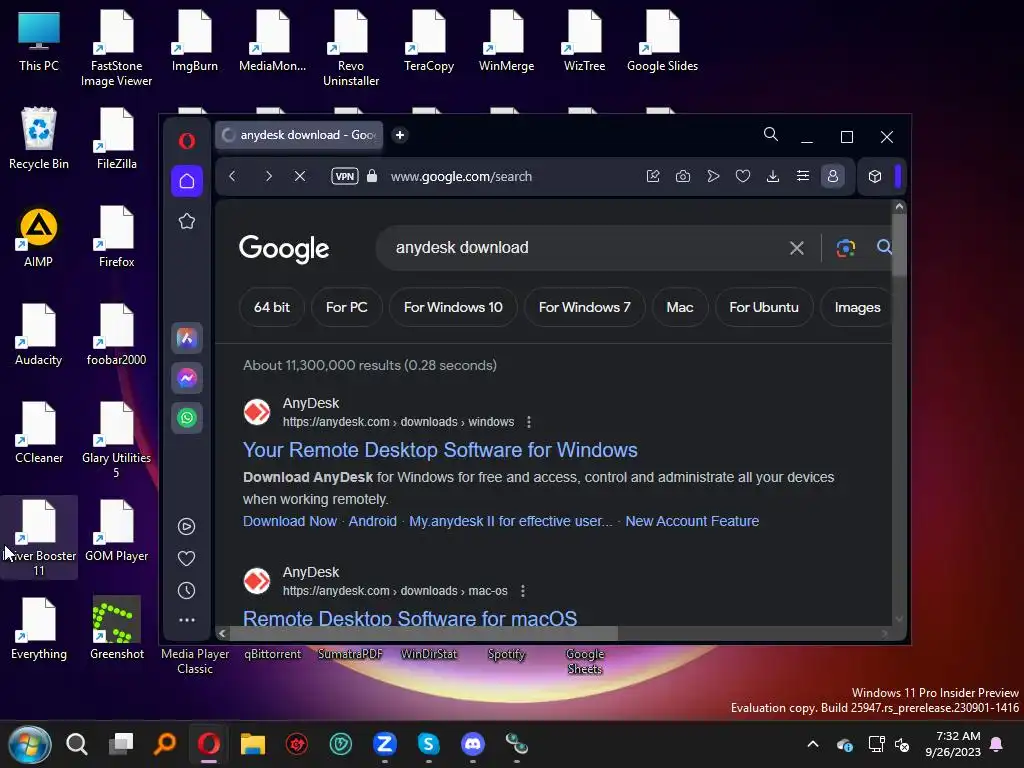Select the 64 bit filter chip
The height and width of the screenshot is (768, 1024).
point(272,307)
